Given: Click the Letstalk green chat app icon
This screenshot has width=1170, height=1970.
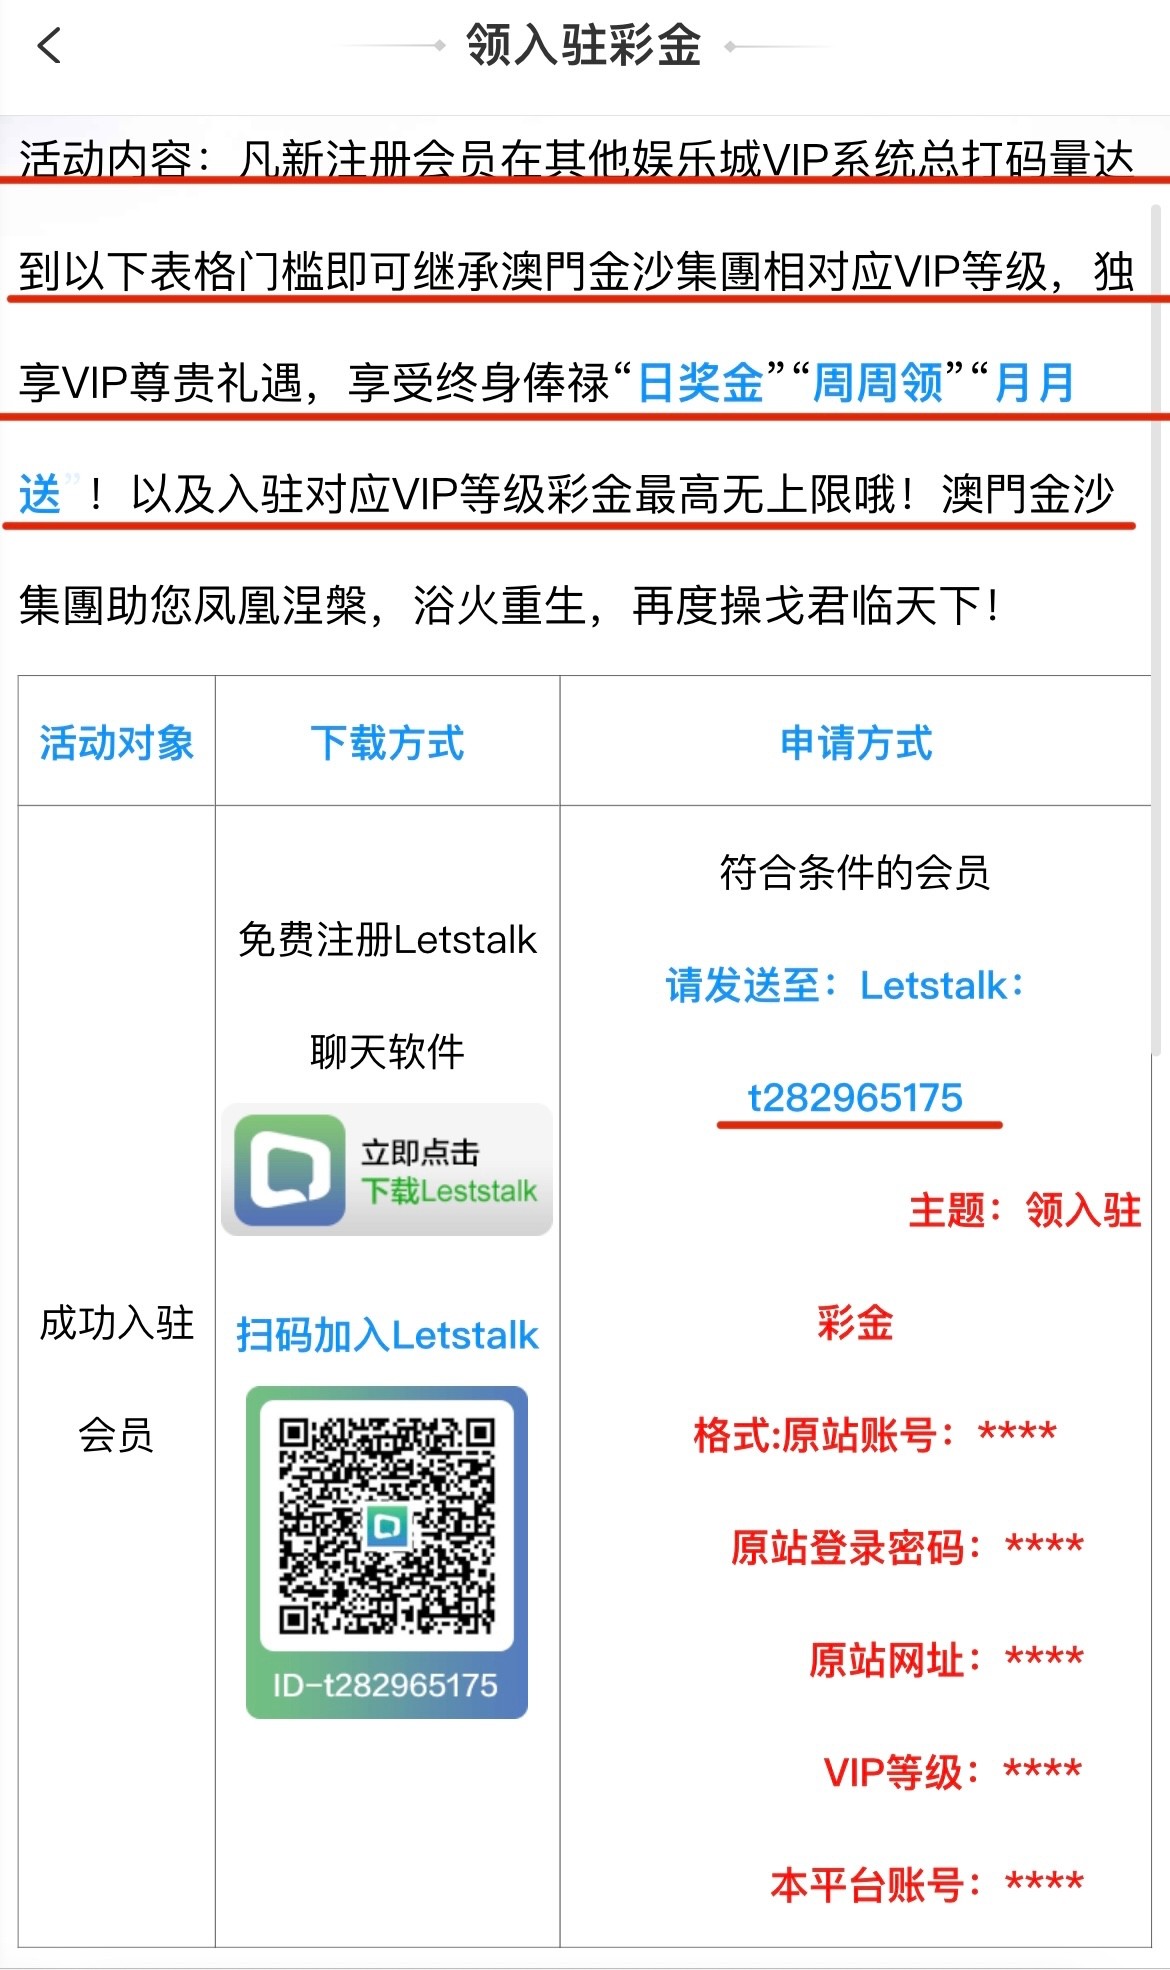Looking at the screenshot, I should 289,1169.
